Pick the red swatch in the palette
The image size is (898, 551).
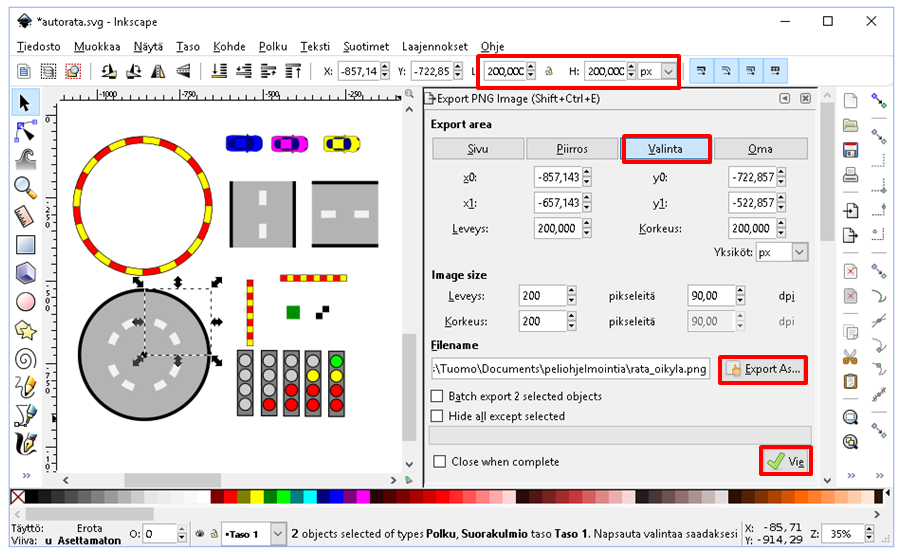click(x=231, y=497)
